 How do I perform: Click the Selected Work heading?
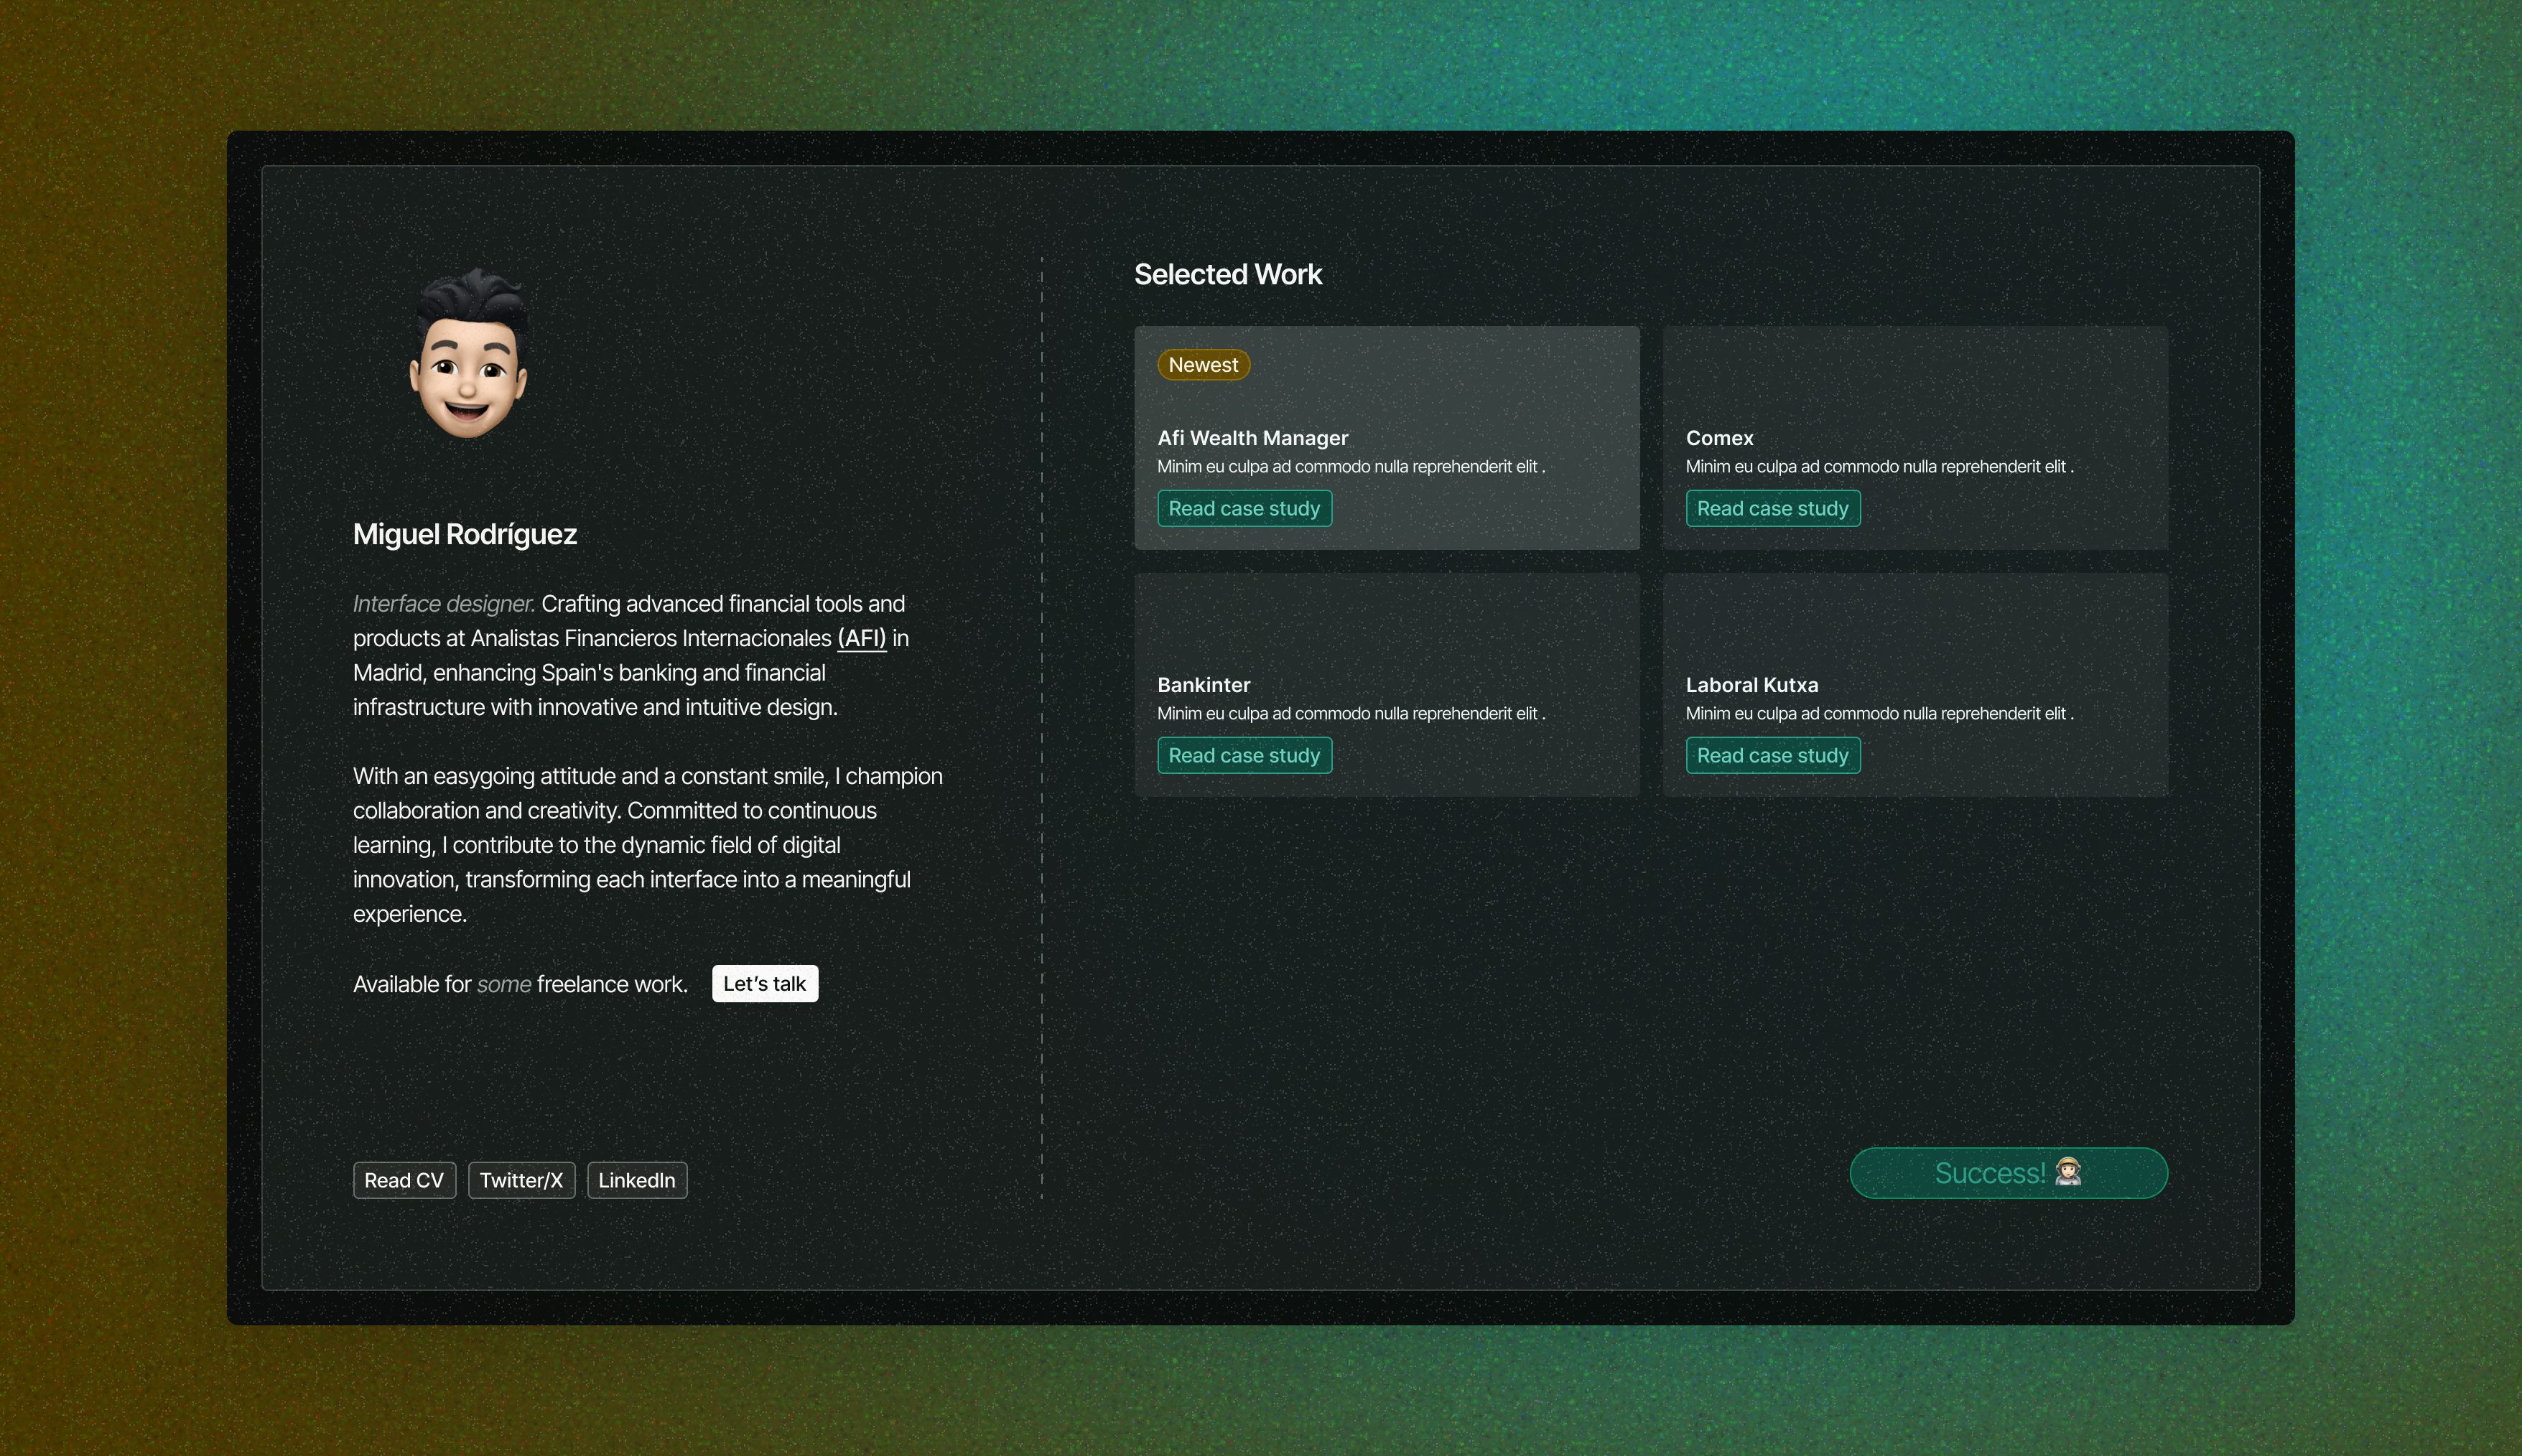tap(1228, 273)
